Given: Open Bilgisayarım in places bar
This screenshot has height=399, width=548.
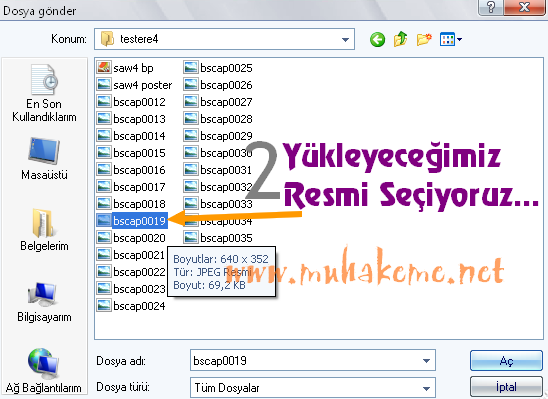Looking at the screenshot, I should tap(44, 302).
